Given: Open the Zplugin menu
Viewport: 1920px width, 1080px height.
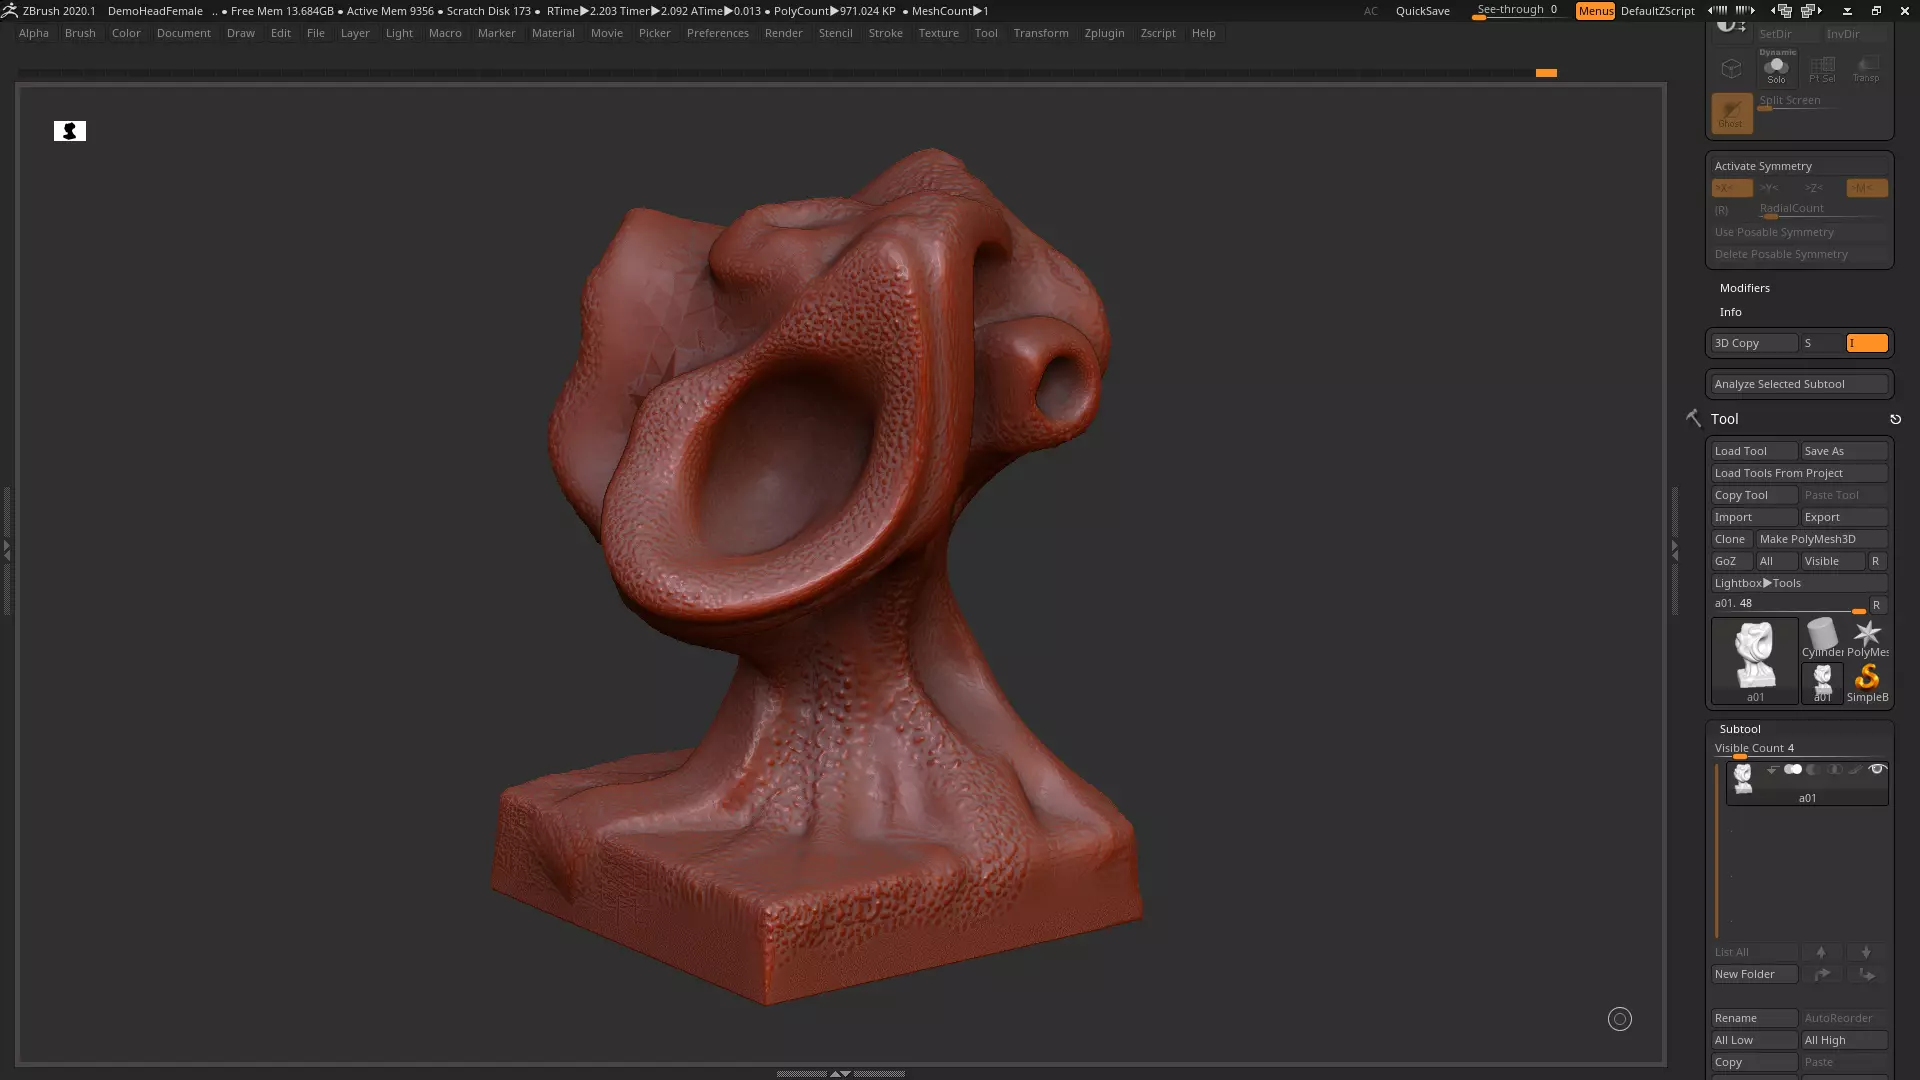Looking at the screenshot, I should pyautogui.click(x=1104, y=33).
